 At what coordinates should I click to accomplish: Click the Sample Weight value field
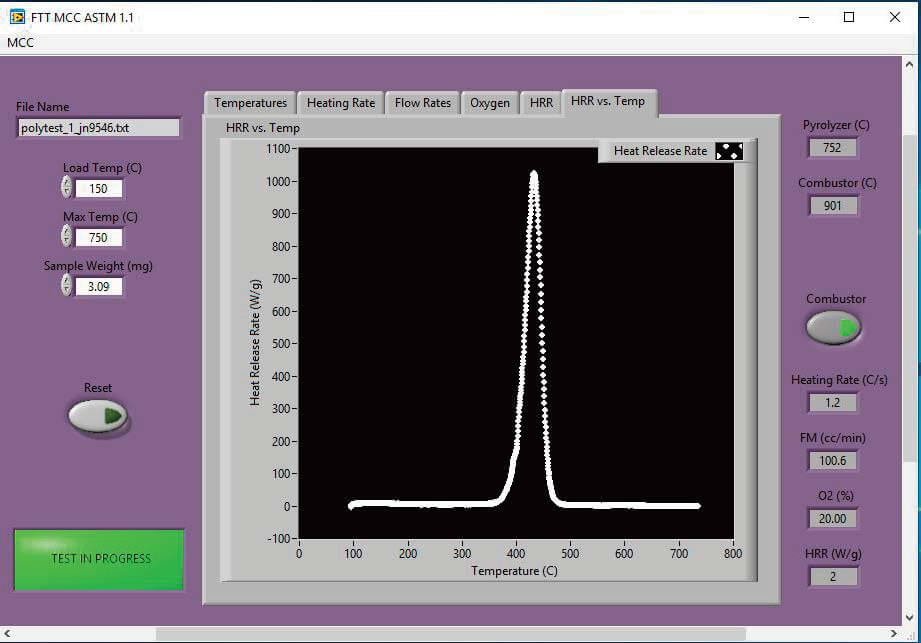[98, 287]
